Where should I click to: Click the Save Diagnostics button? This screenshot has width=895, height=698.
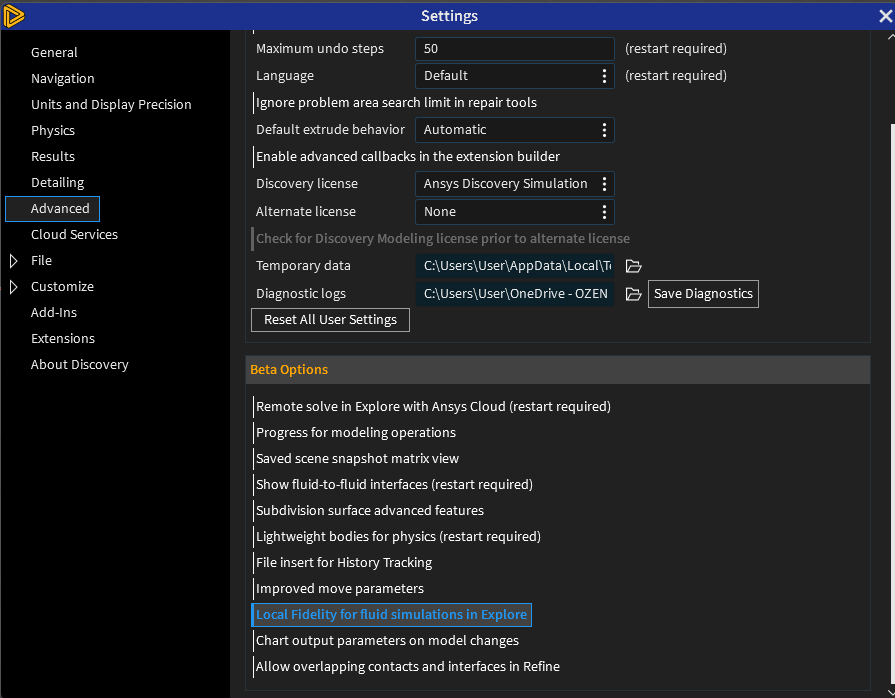(x=703, y=294)
